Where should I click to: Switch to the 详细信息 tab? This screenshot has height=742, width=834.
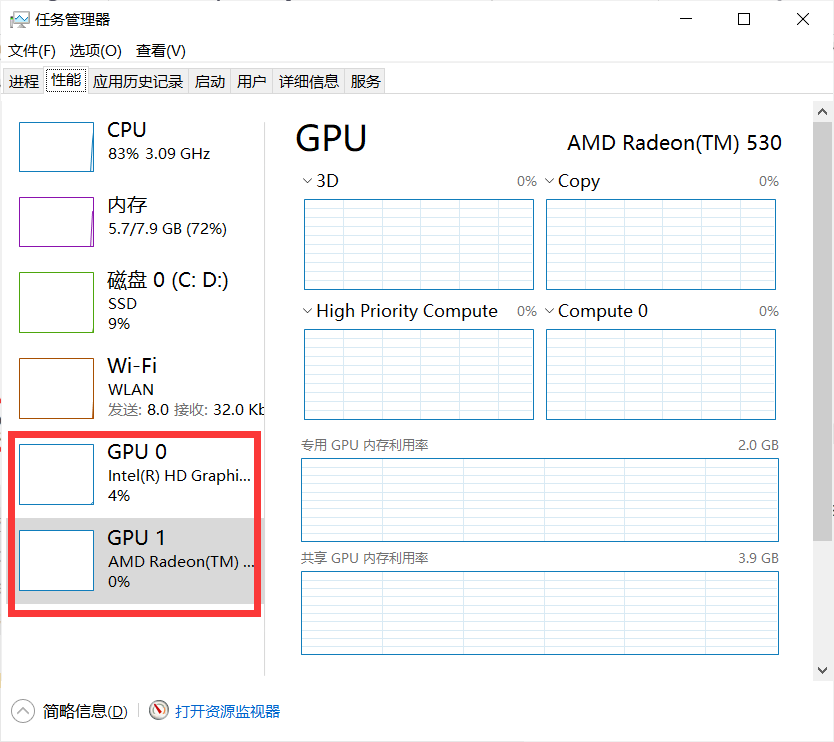[309, 80]
